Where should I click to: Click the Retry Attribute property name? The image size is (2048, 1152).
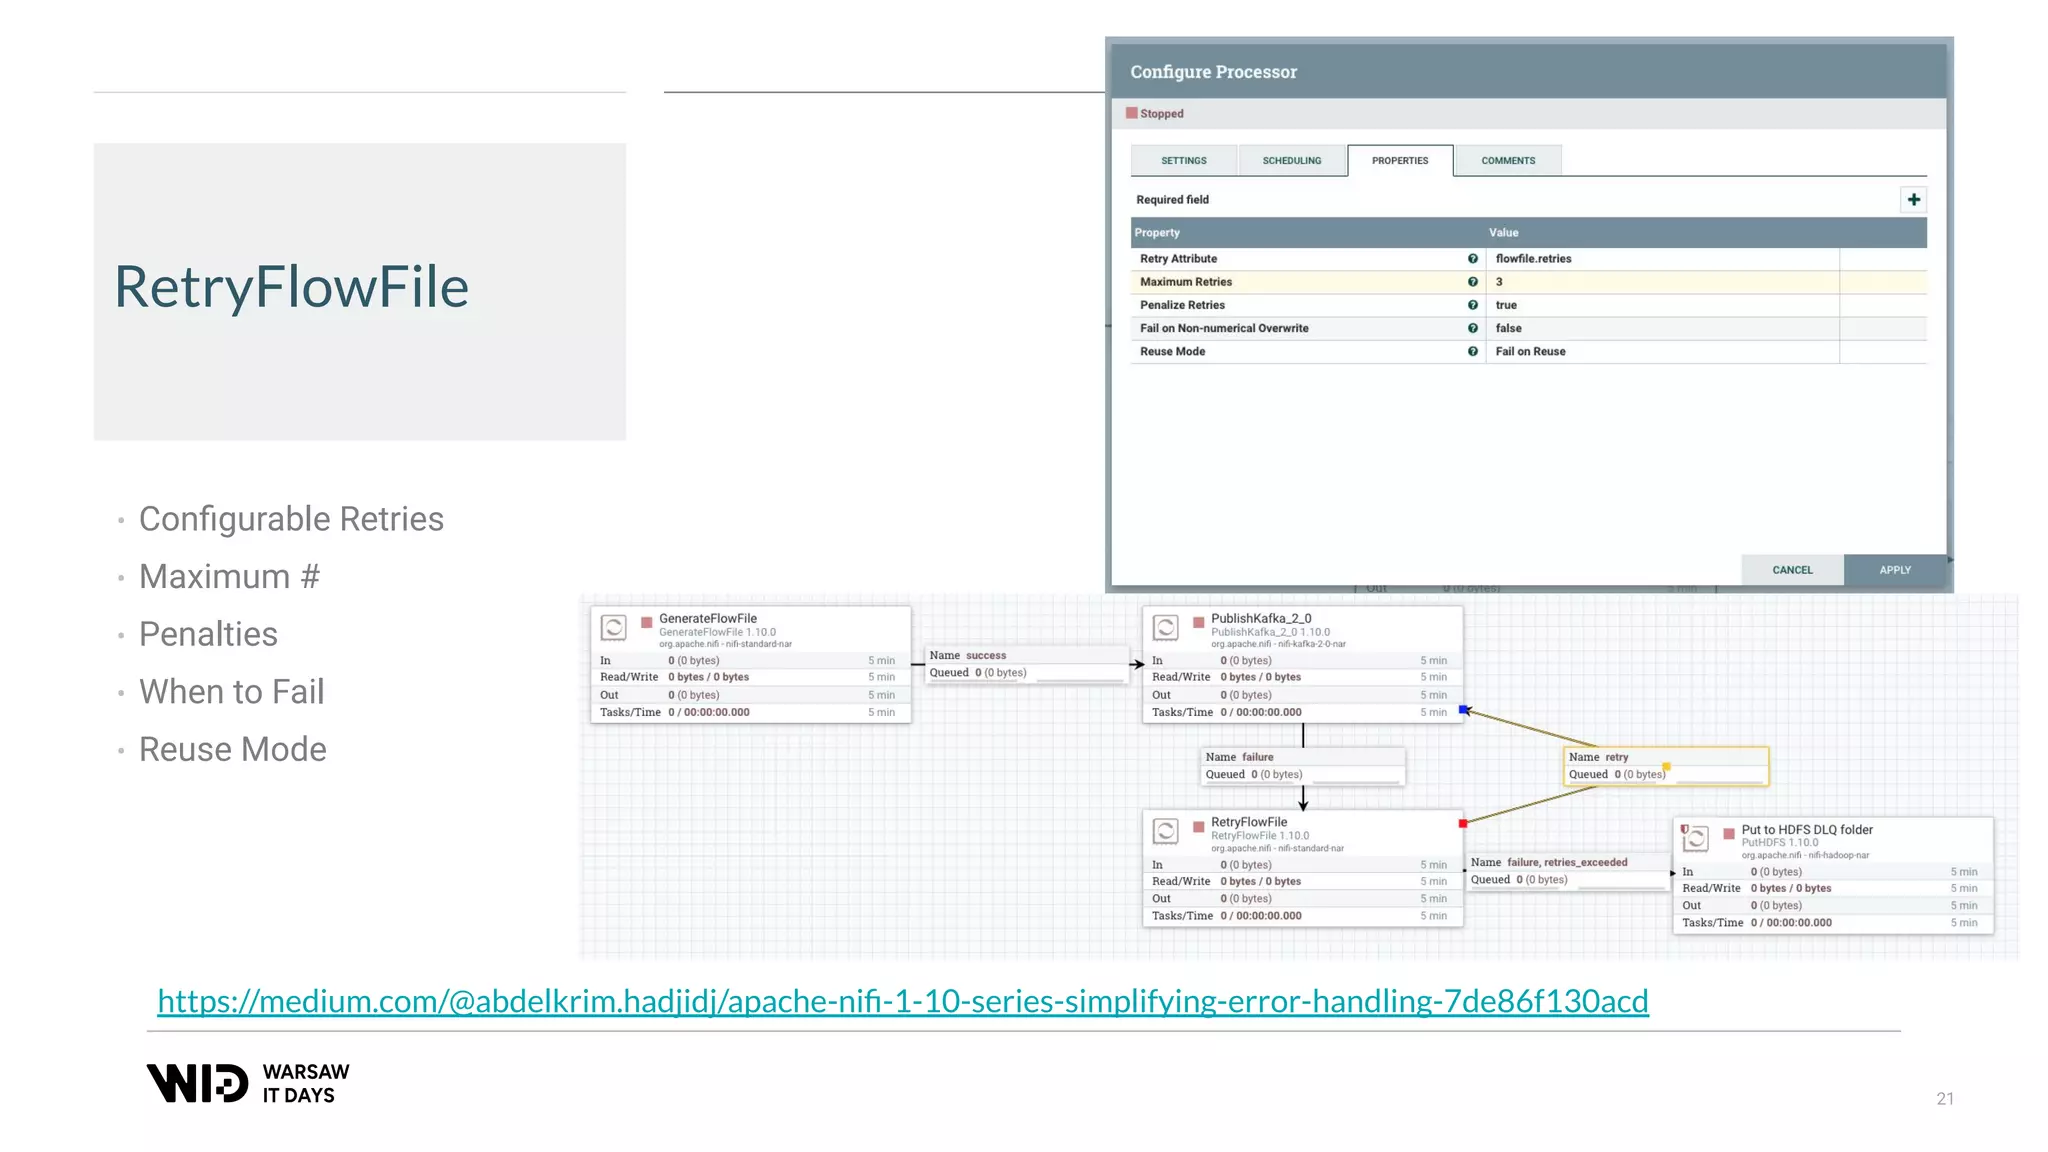(1178, 259)
